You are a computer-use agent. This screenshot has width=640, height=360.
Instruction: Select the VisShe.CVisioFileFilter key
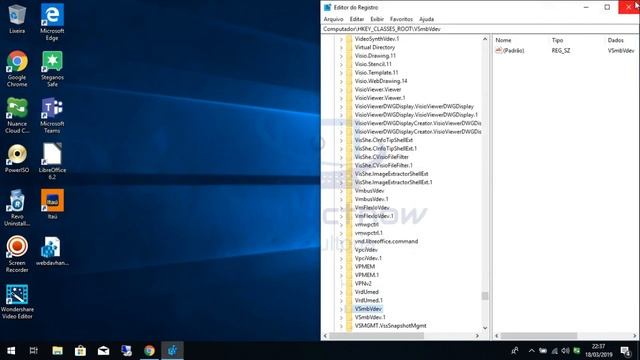(382, 157)
